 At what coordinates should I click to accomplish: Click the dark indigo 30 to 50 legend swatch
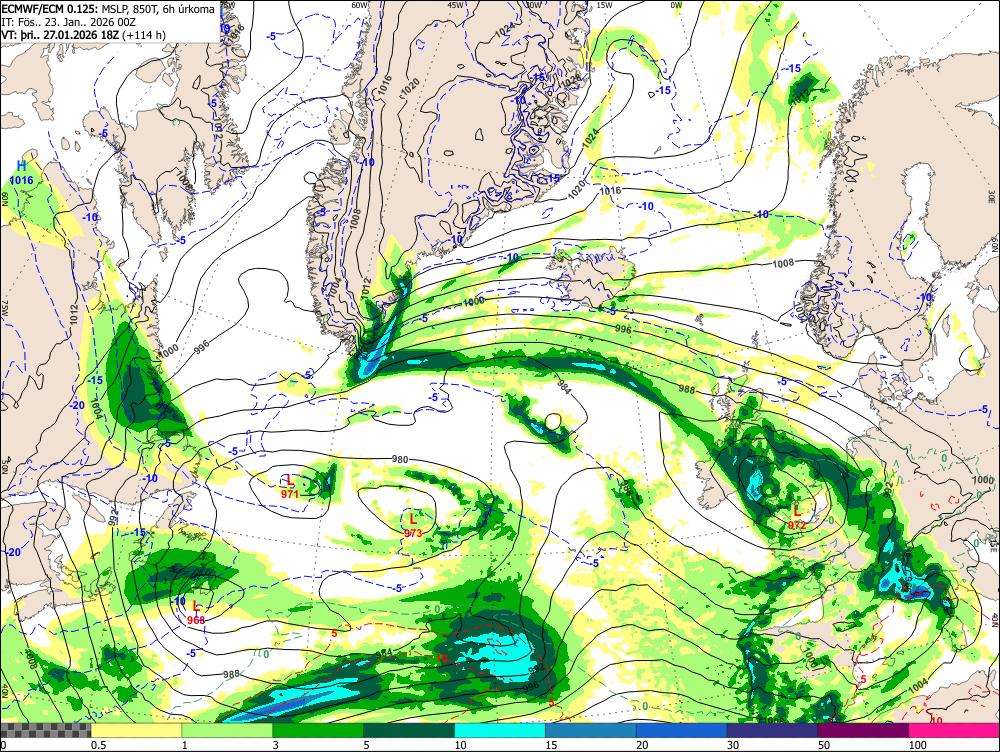tap(772, 730)
